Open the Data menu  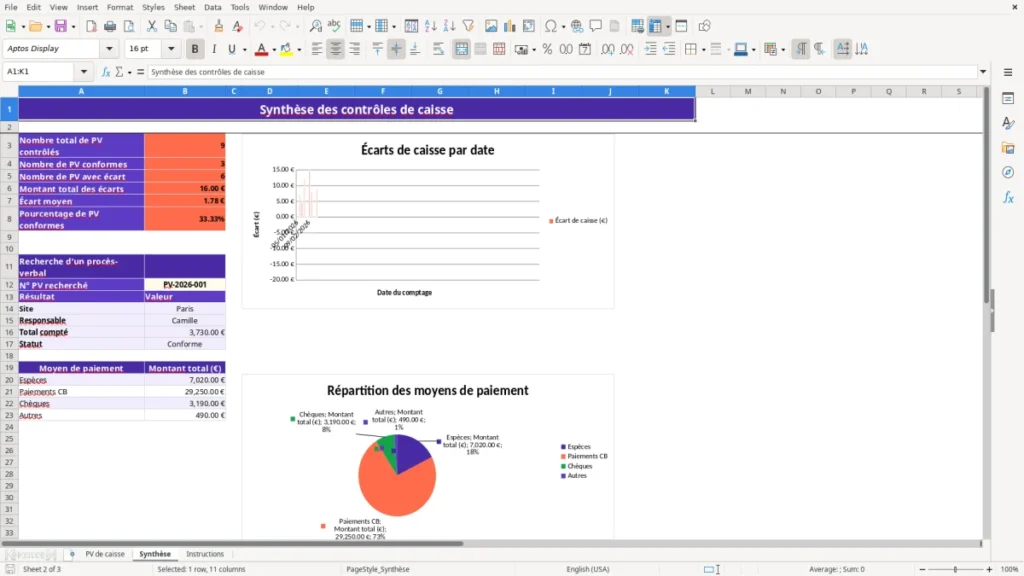tap(213, 7)
